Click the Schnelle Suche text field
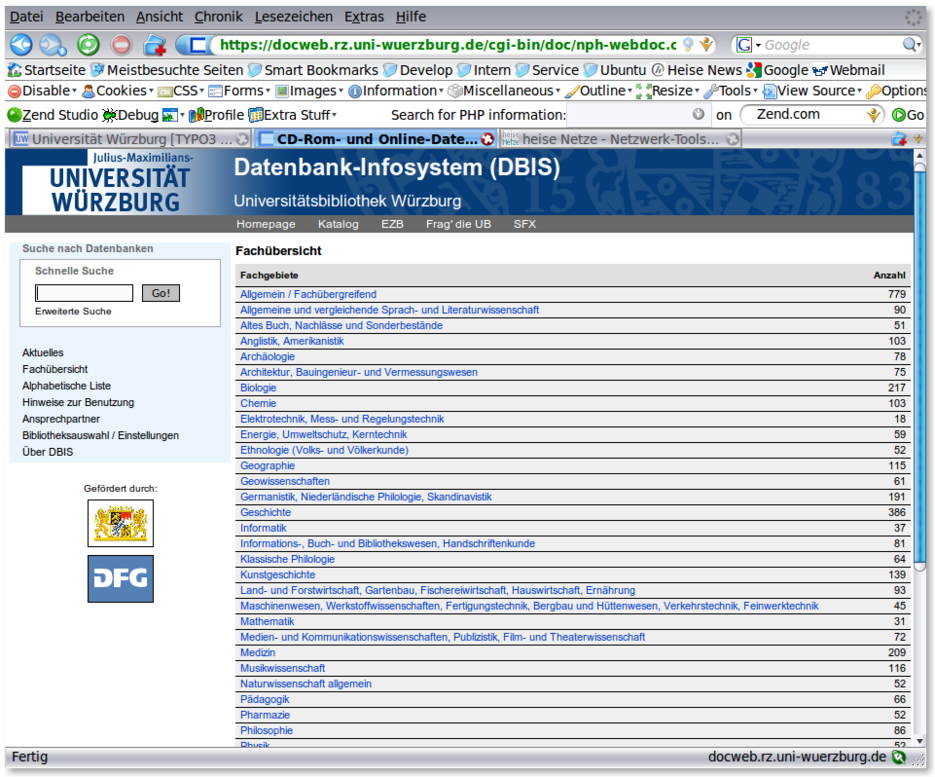Image resolution: width=935 pixels, height=777 pixels. coord(84,293)
